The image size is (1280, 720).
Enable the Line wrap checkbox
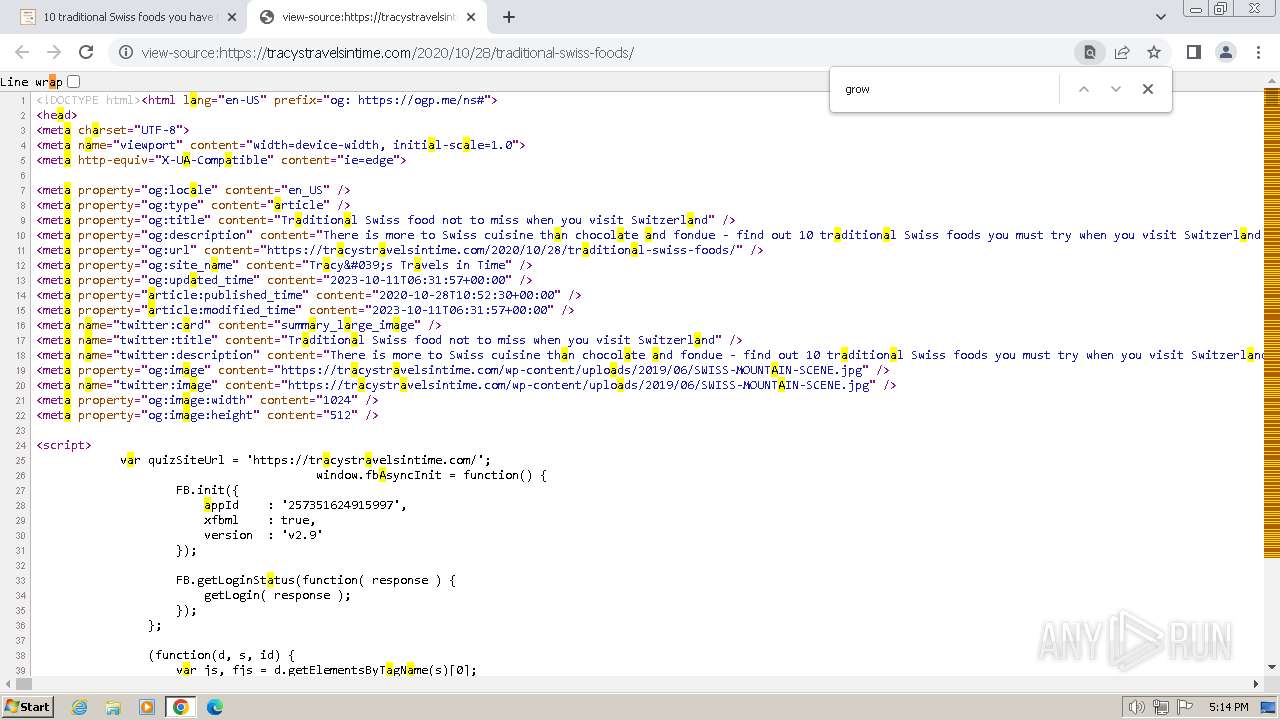[x=73, y=82]
